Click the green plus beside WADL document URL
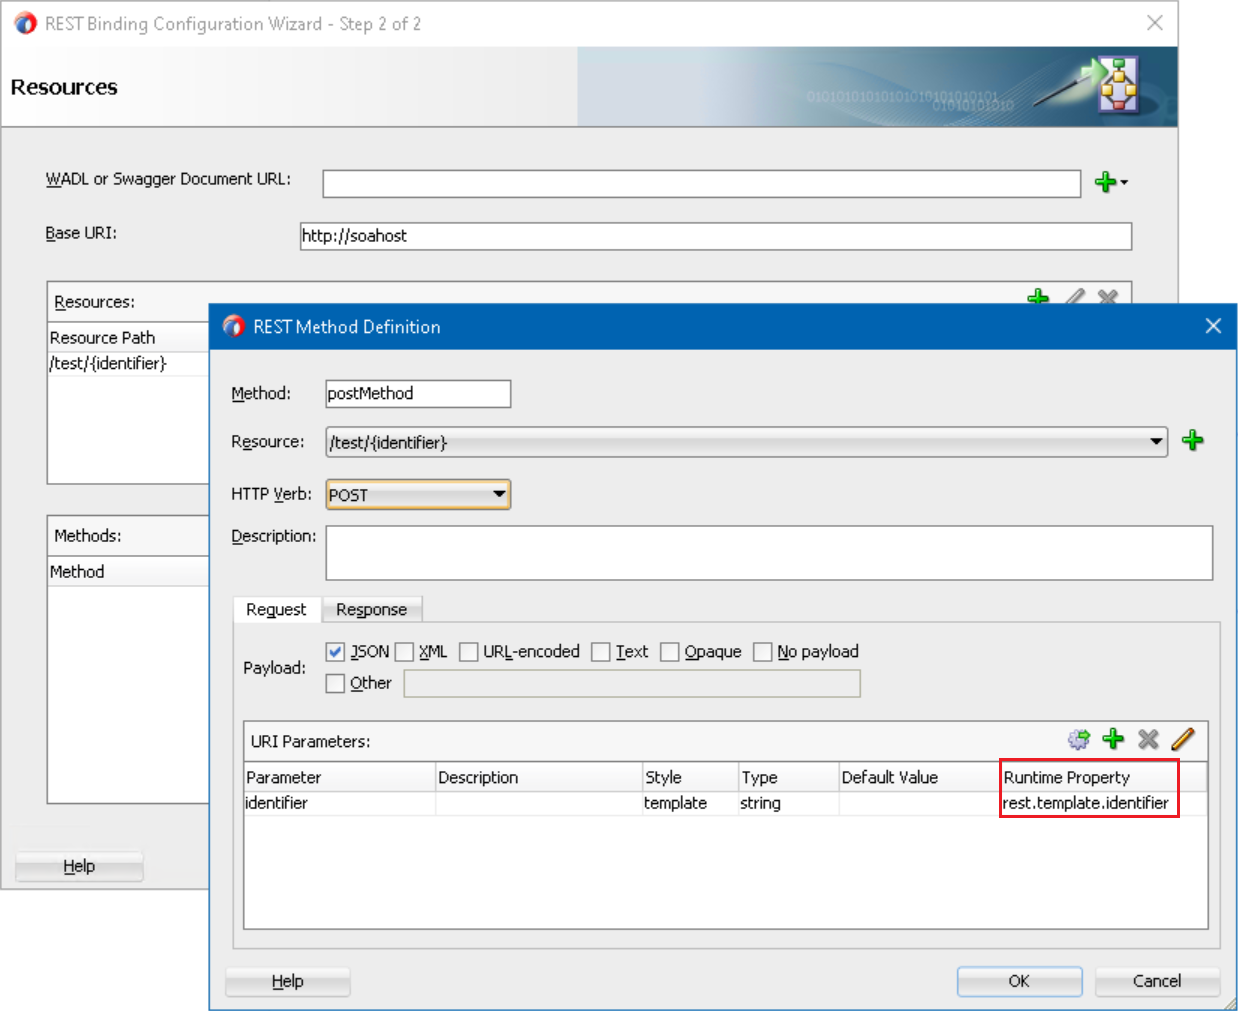The height and width of the screenshot is (1011, 1238). tap(1104, 182)
